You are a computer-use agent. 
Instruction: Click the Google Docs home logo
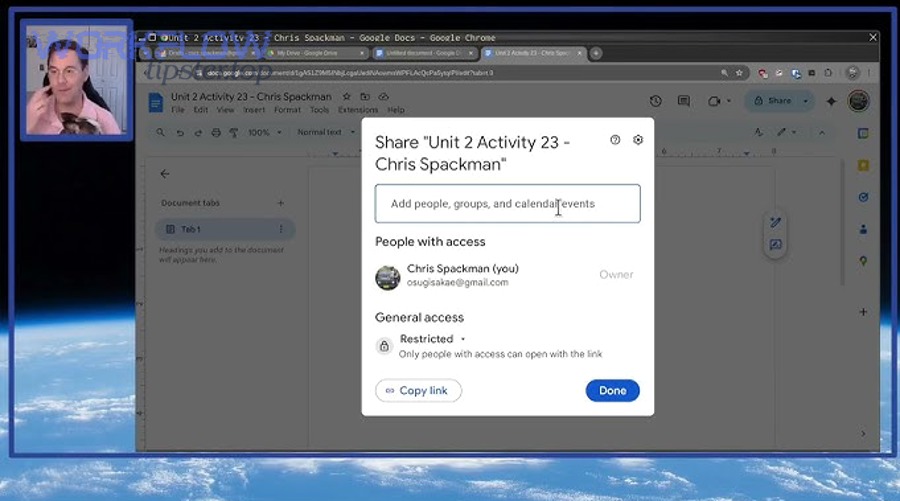pyautogui.click(x=156, y=103)
